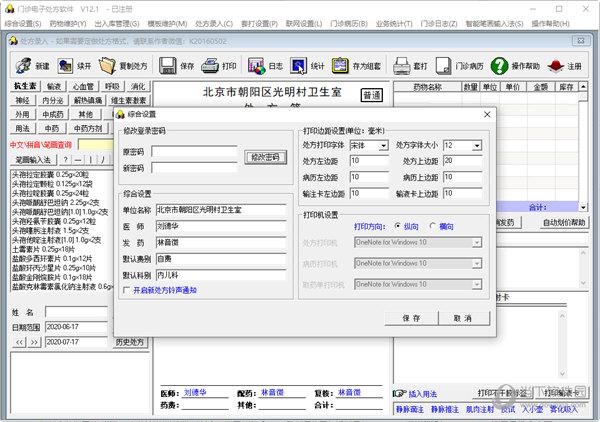600x422 pixels.
Task: Click the 肌内注射 usage link
Action: 480,410
